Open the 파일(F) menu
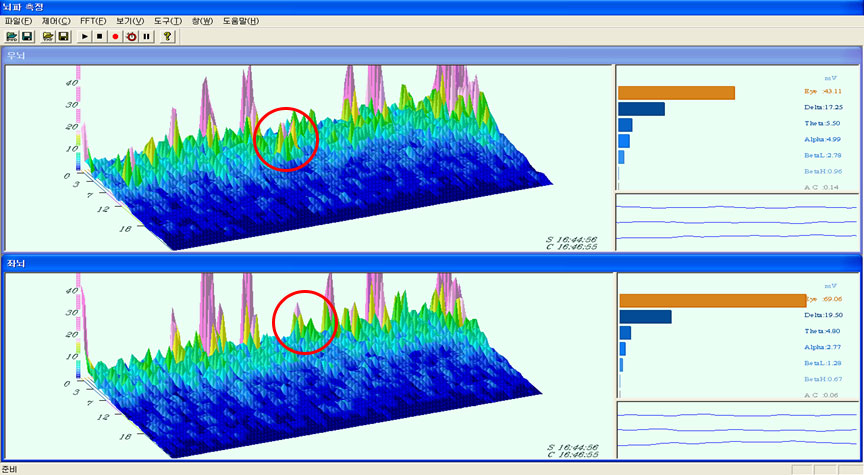 pos(18,21)
